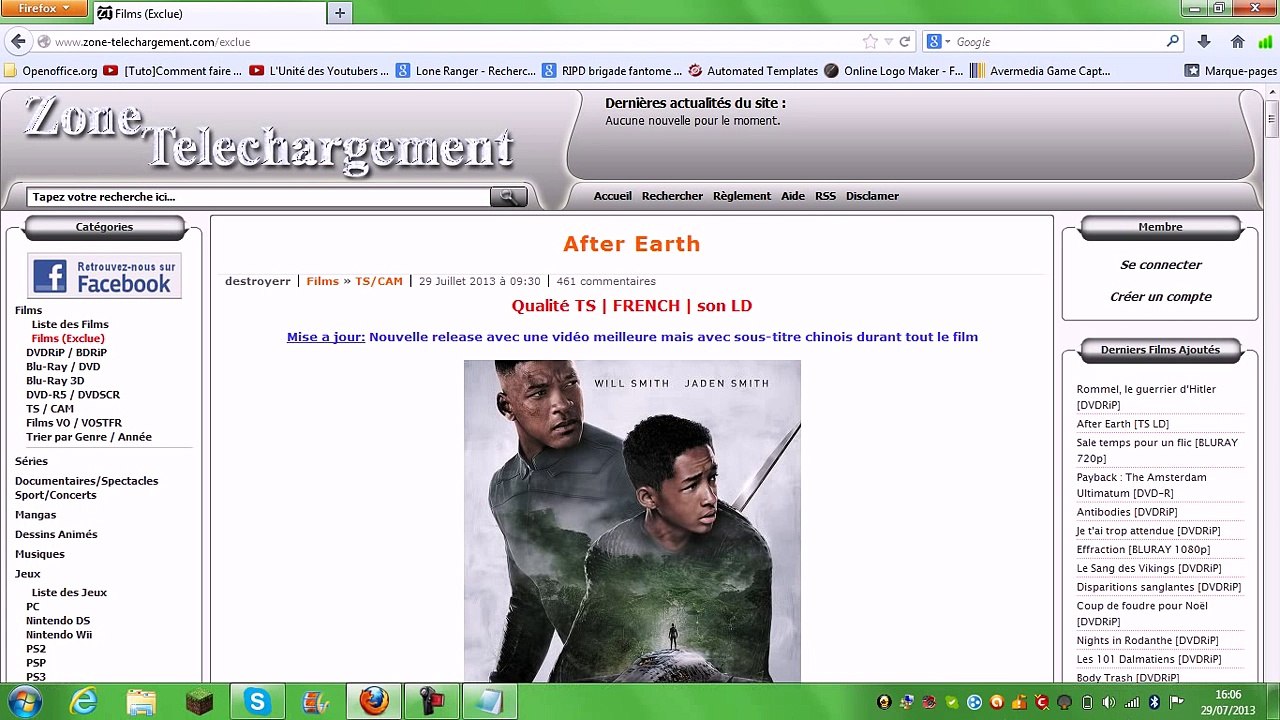This screenshot has height=720, width=1280.
Task: Open the Musiques category
Action: click(x=40, y=554)
